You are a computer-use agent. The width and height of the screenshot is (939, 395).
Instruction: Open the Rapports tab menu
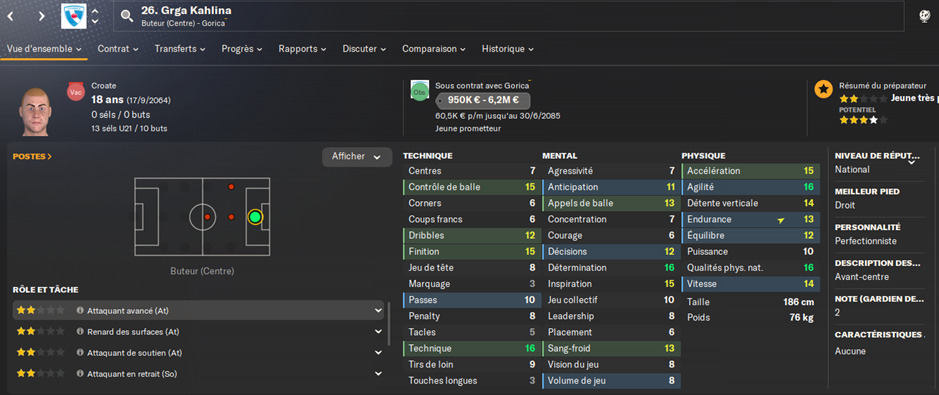click(302, 49)
